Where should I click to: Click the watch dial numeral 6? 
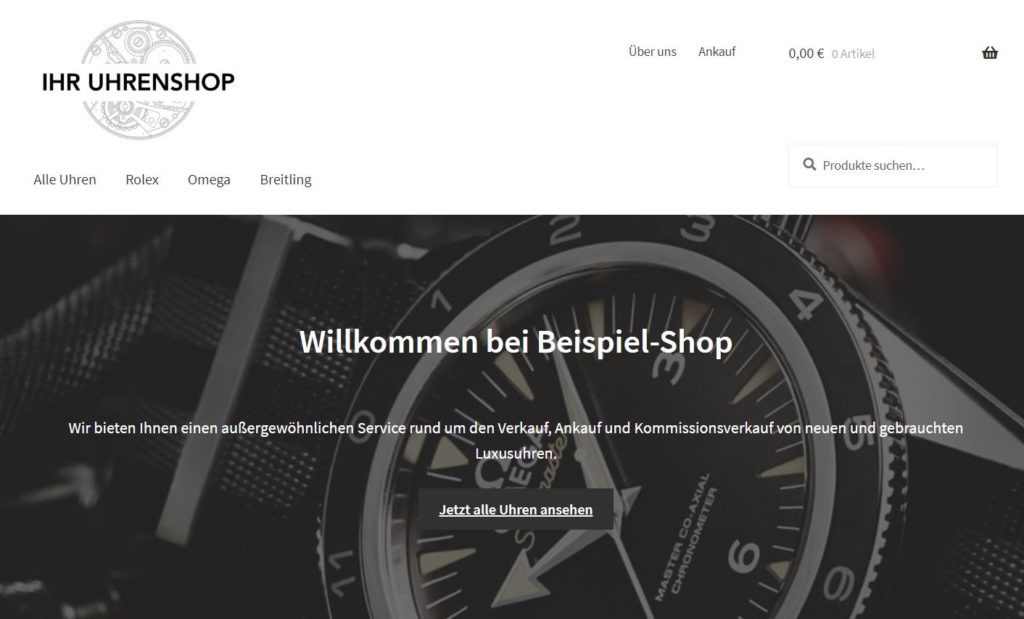tap(744, 556)
